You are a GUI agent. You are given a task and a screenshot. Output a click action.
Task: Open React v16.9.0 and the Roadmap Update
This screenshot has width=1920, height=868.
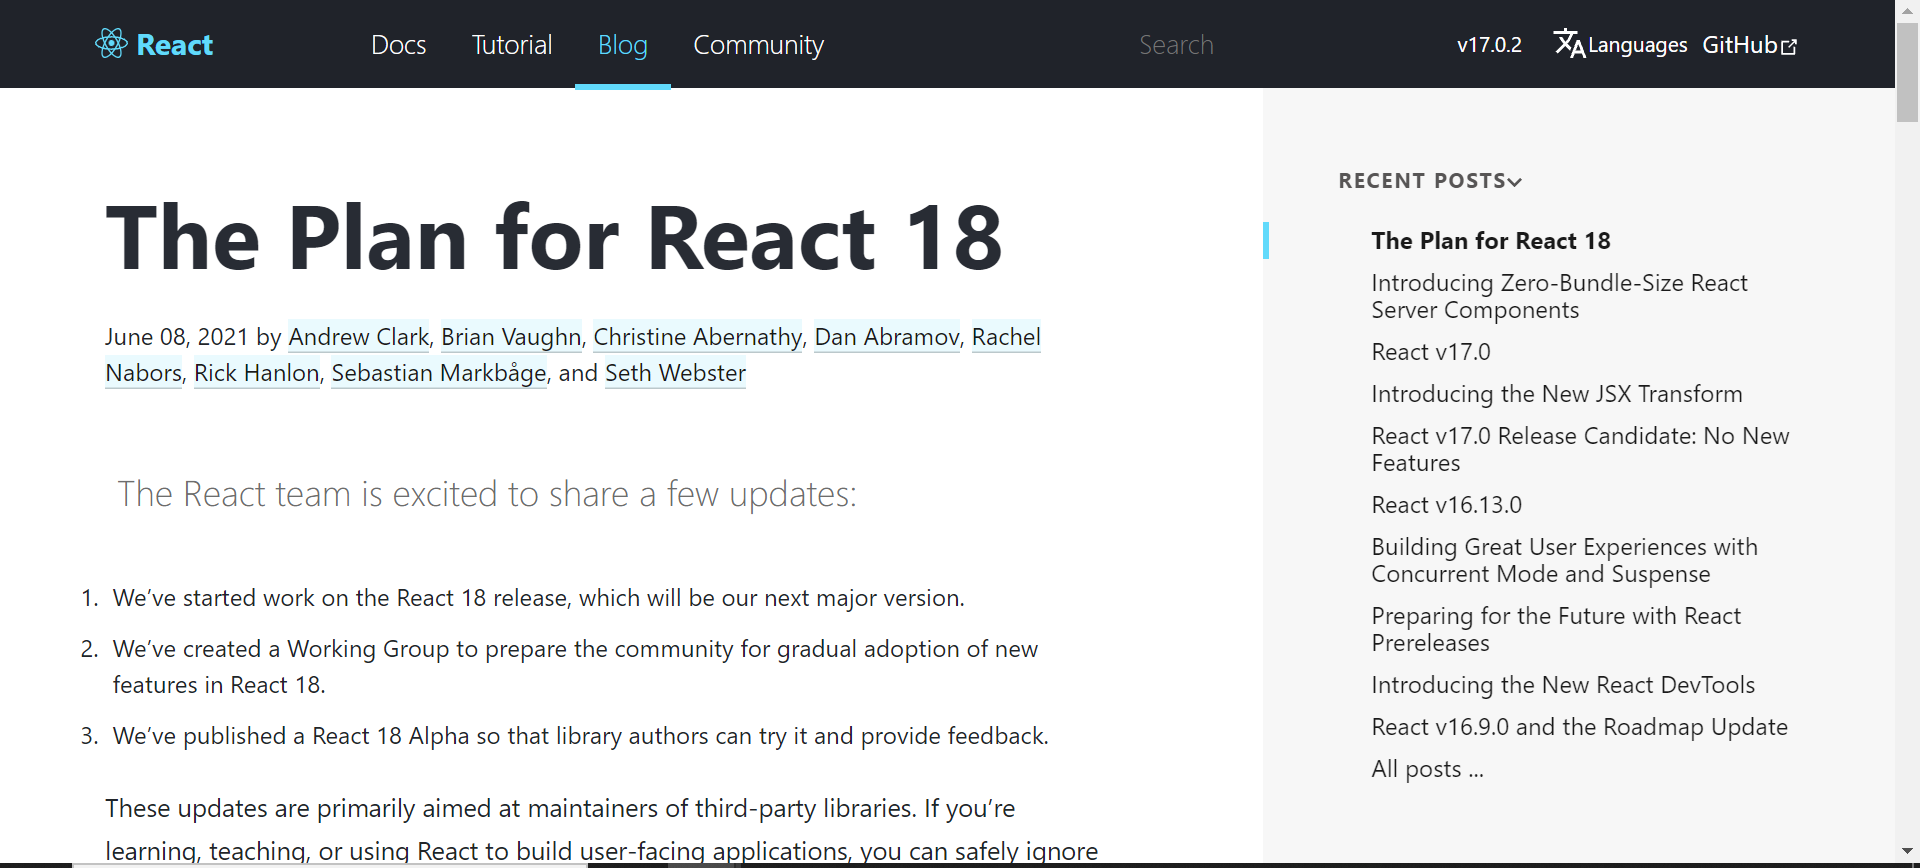point(1579,727)
